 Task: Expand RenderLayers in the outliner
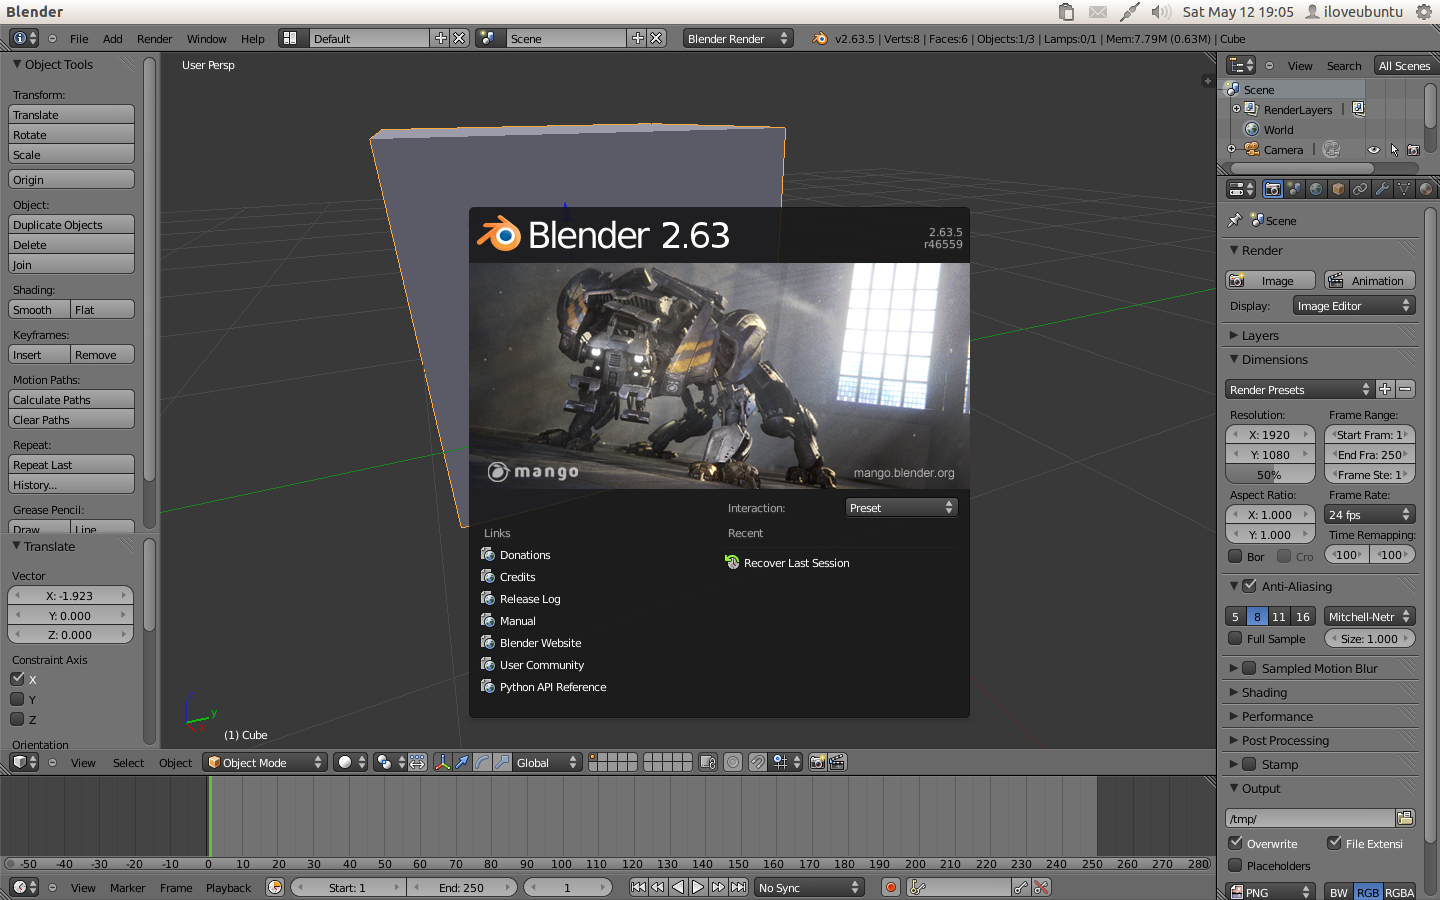coord(1236,109)
